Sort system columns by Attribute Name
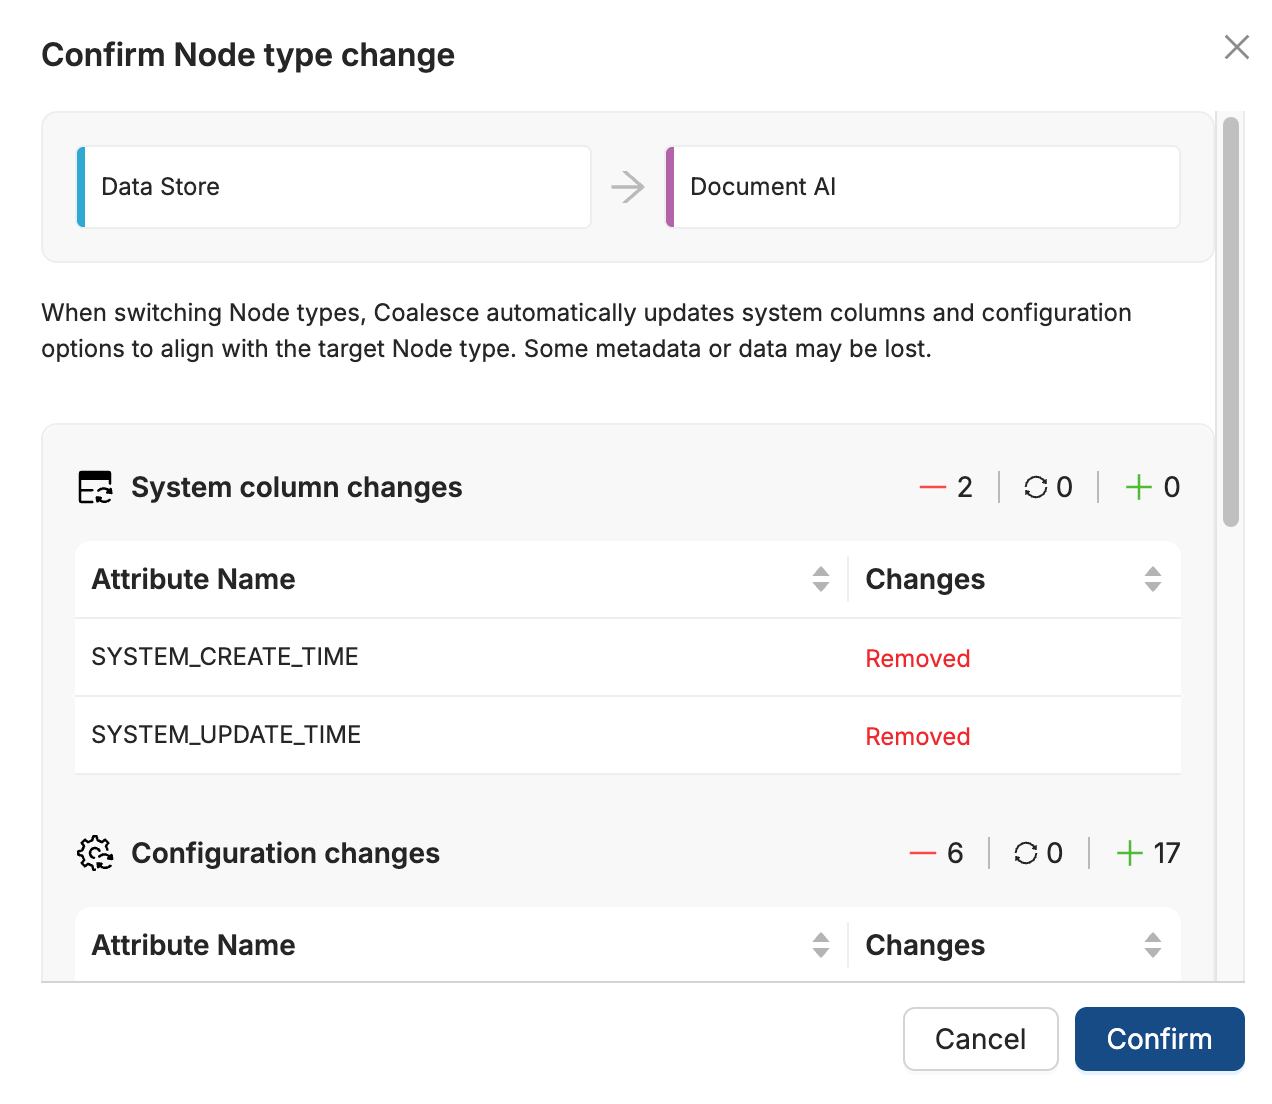The width and height of the screenshot is (1272, 1104). pyautogui.click(x=820, y=579)
